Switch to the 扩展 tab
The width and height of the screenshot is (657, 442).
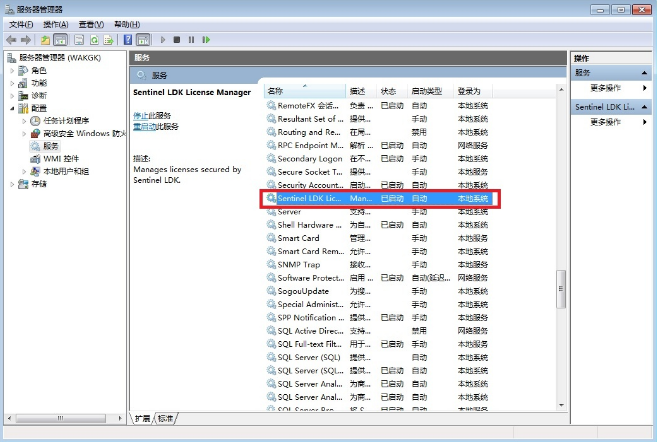[142, 418]
